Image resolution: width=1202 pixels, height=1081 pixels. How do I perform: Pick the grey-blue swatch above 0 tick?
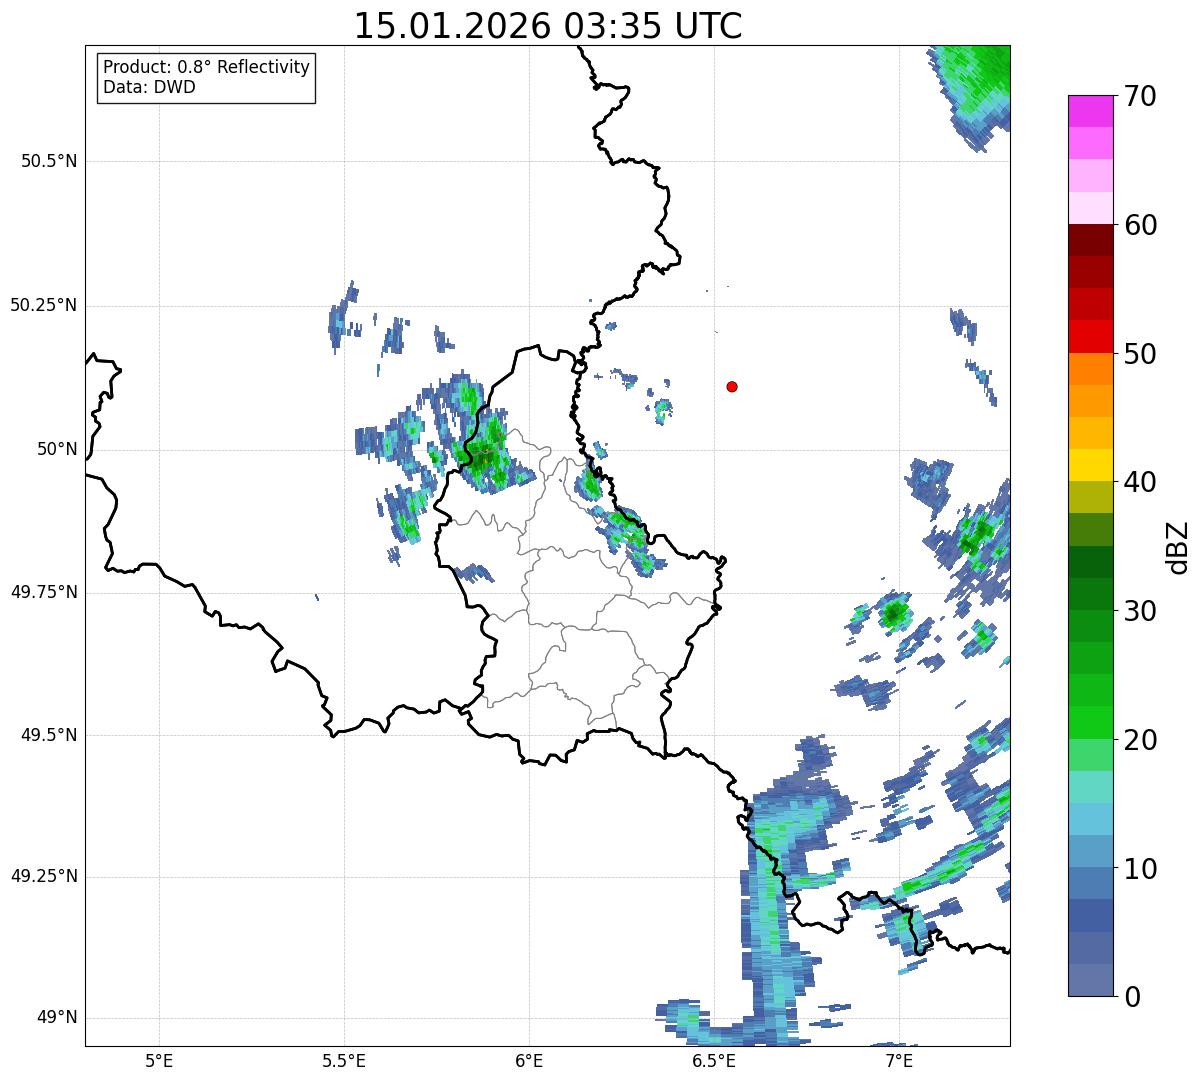pyautogui.click(x=1090, y=980)
